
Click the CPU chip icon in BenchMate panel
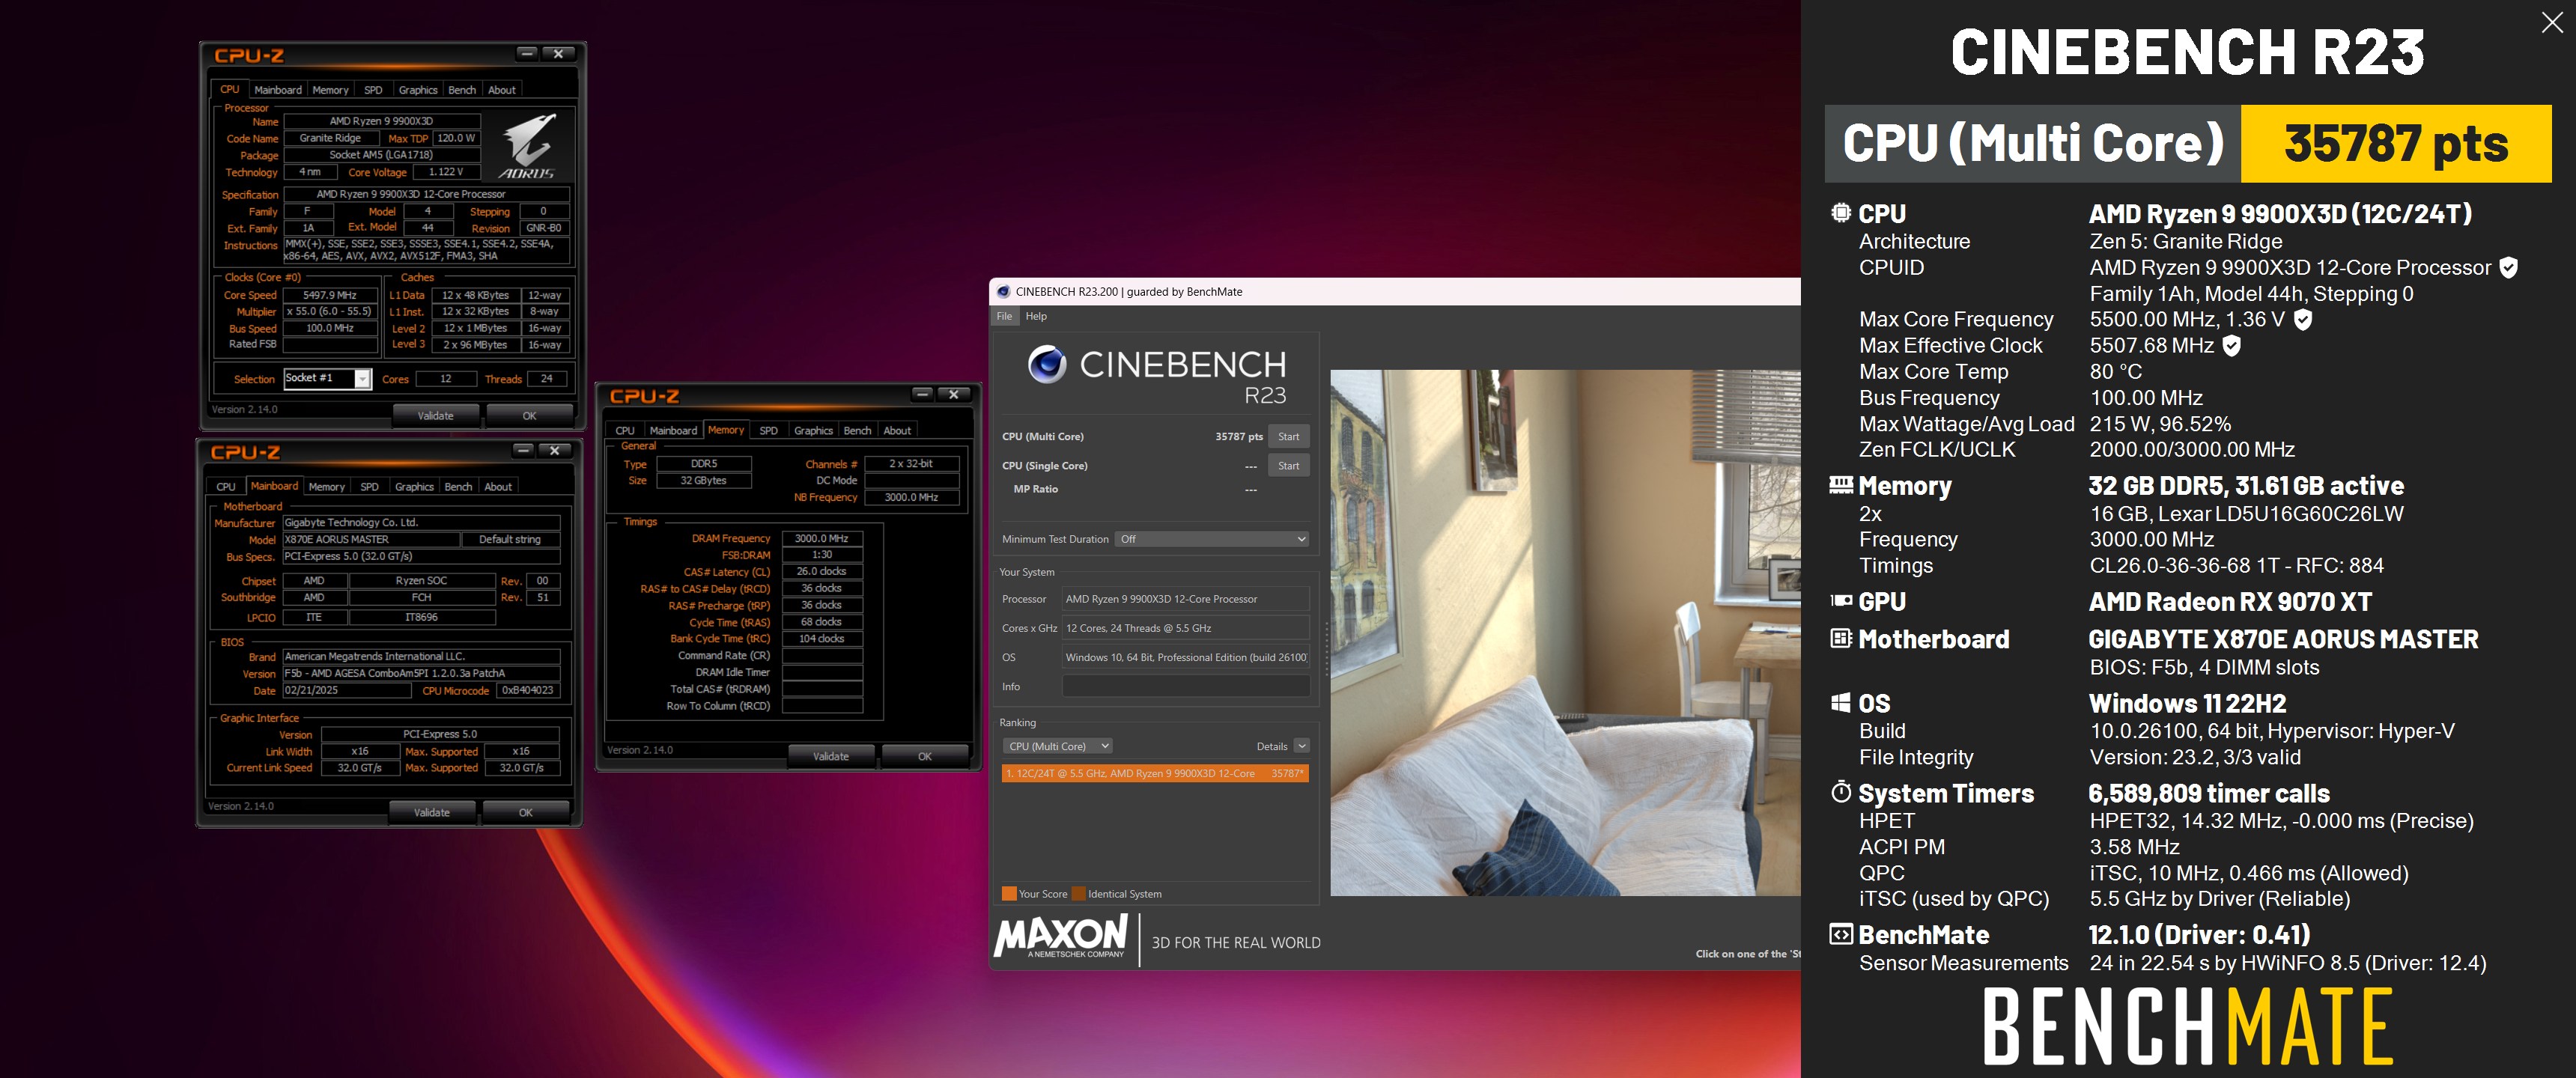[1841, 213]
